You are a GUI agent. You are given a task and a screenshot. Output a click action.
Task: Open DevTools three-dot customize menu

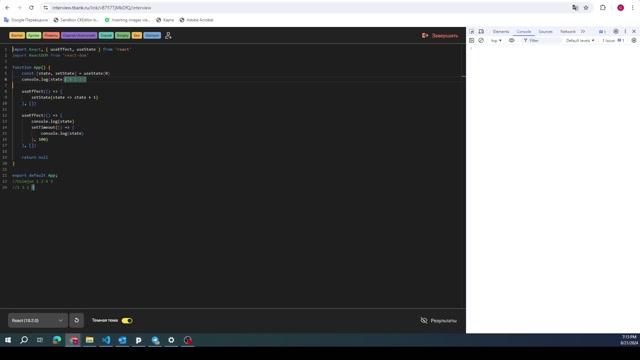(x=625, y=31)
